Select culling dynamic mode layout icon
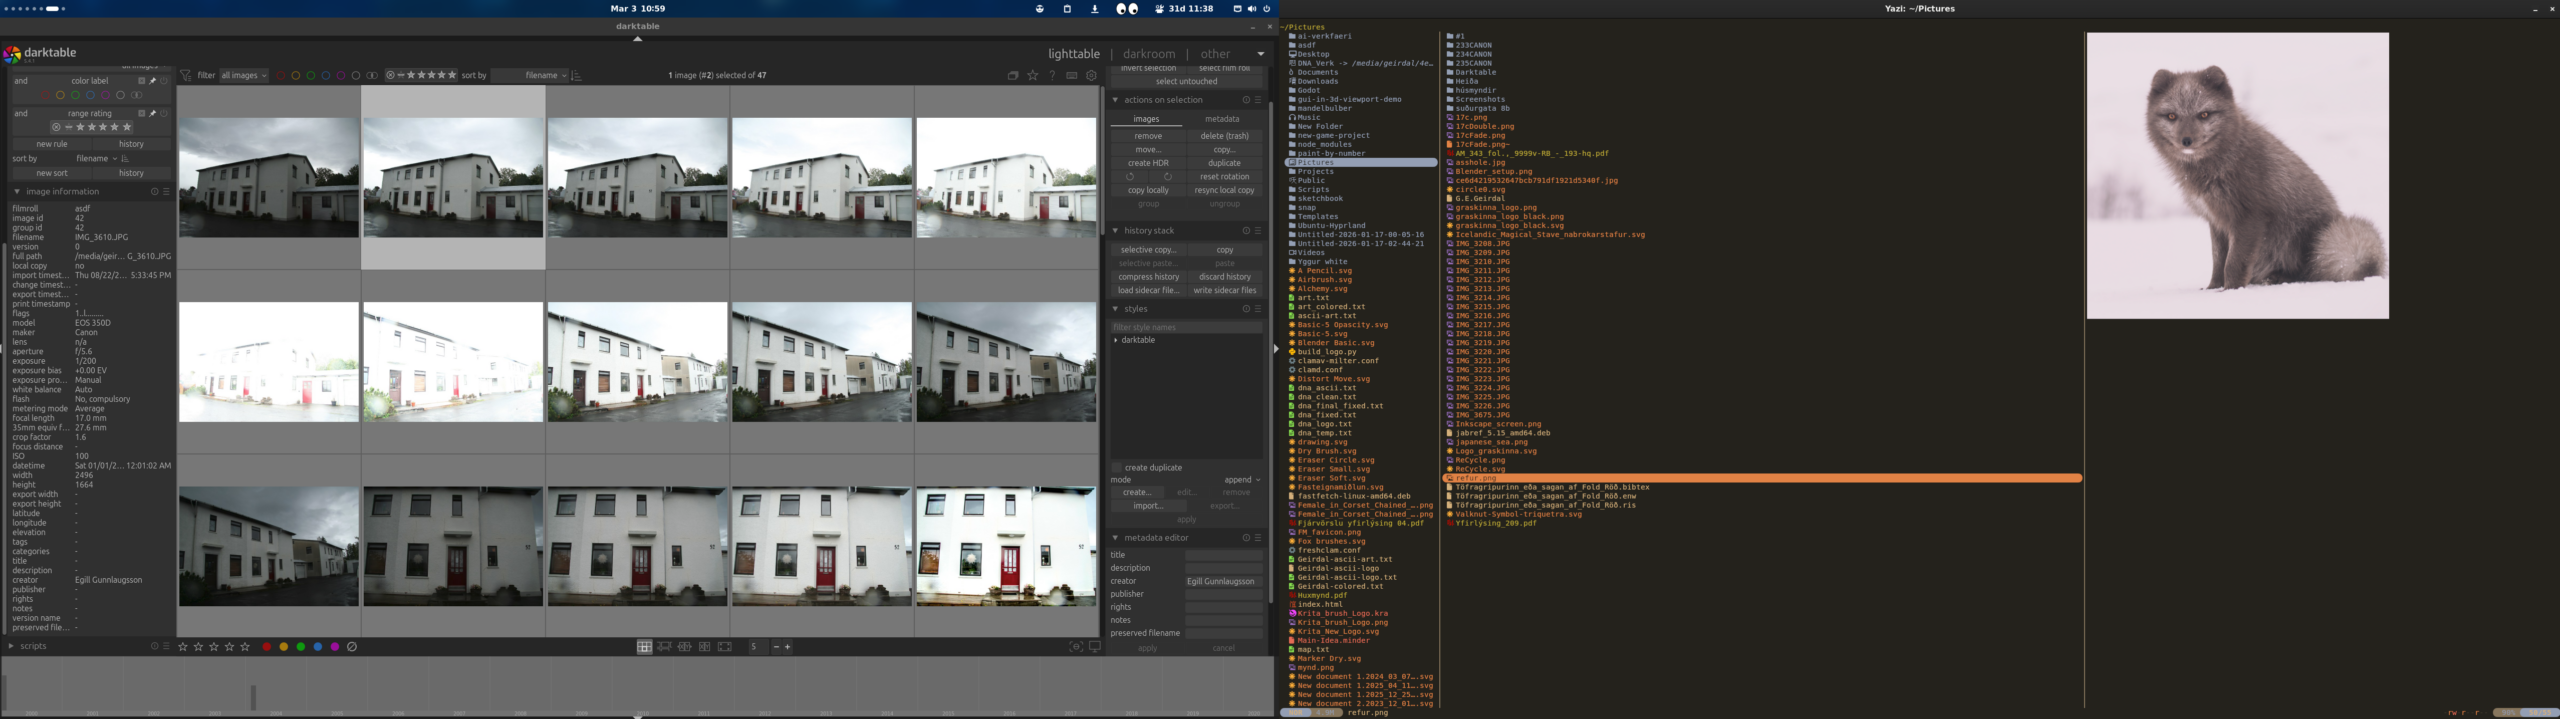The height and width of the screenshot is (719, 2560). pos(704,647)
